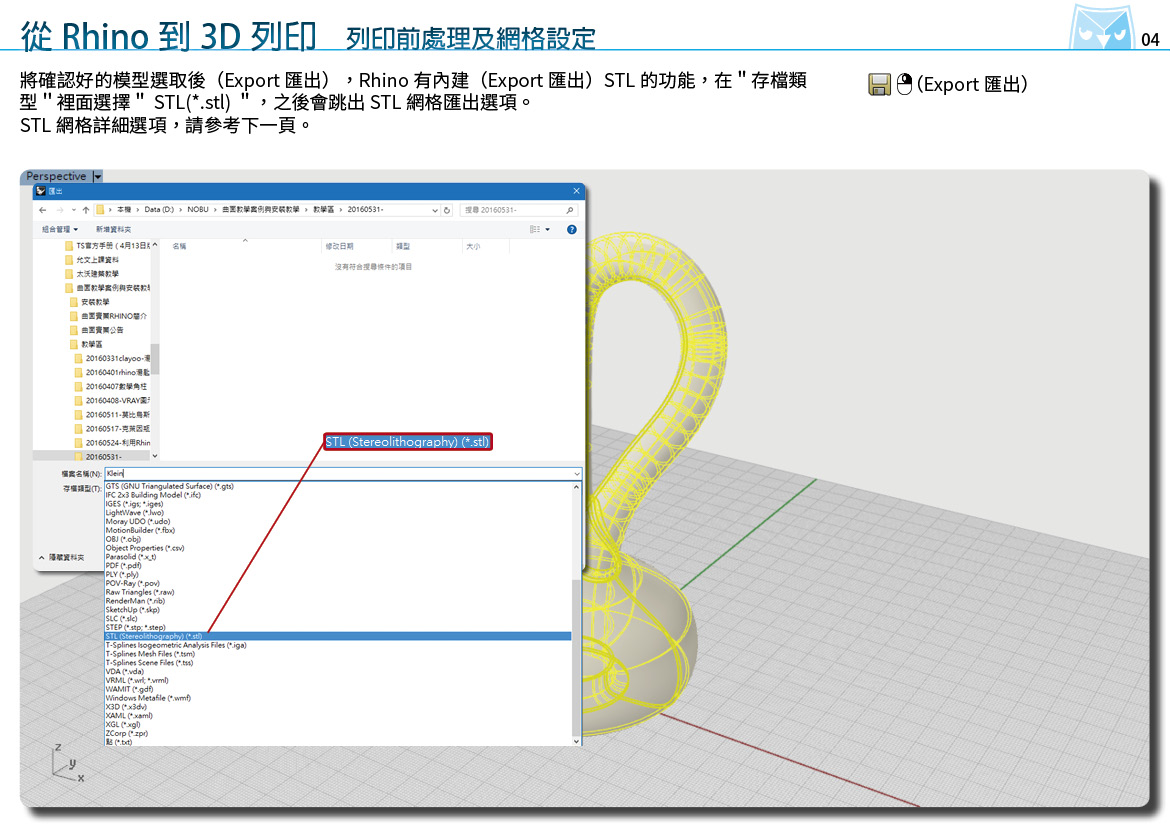Click the file type list scrollbar up arrow

coord(576,487)
